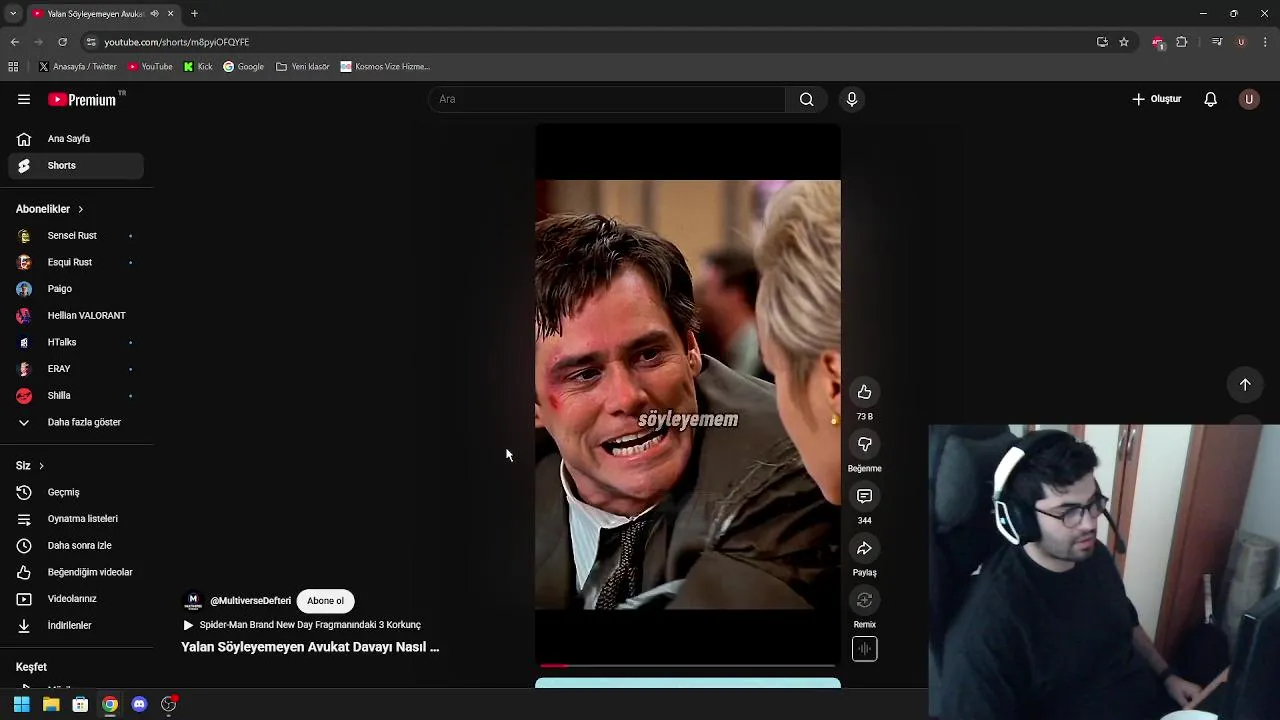The image size is (1280, 720).
Task: Open the Hellian VALORANT subscription
Action: (x=76, y=316)
